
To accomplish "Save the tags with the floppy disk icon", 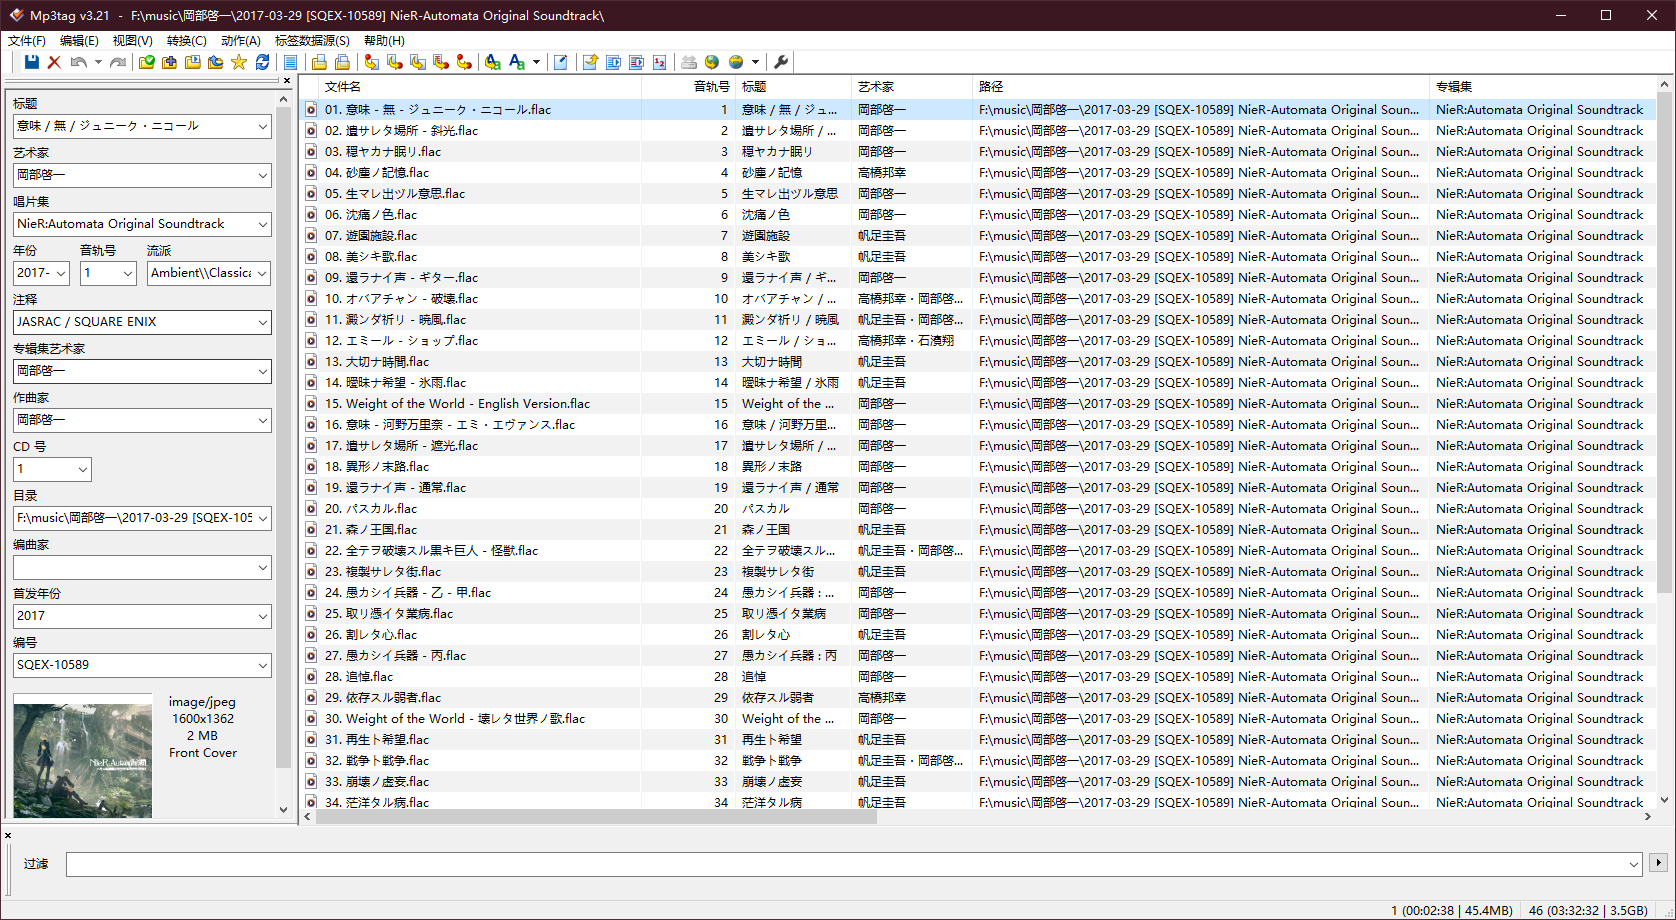I will pyautogui.click(x=31, y=62).
